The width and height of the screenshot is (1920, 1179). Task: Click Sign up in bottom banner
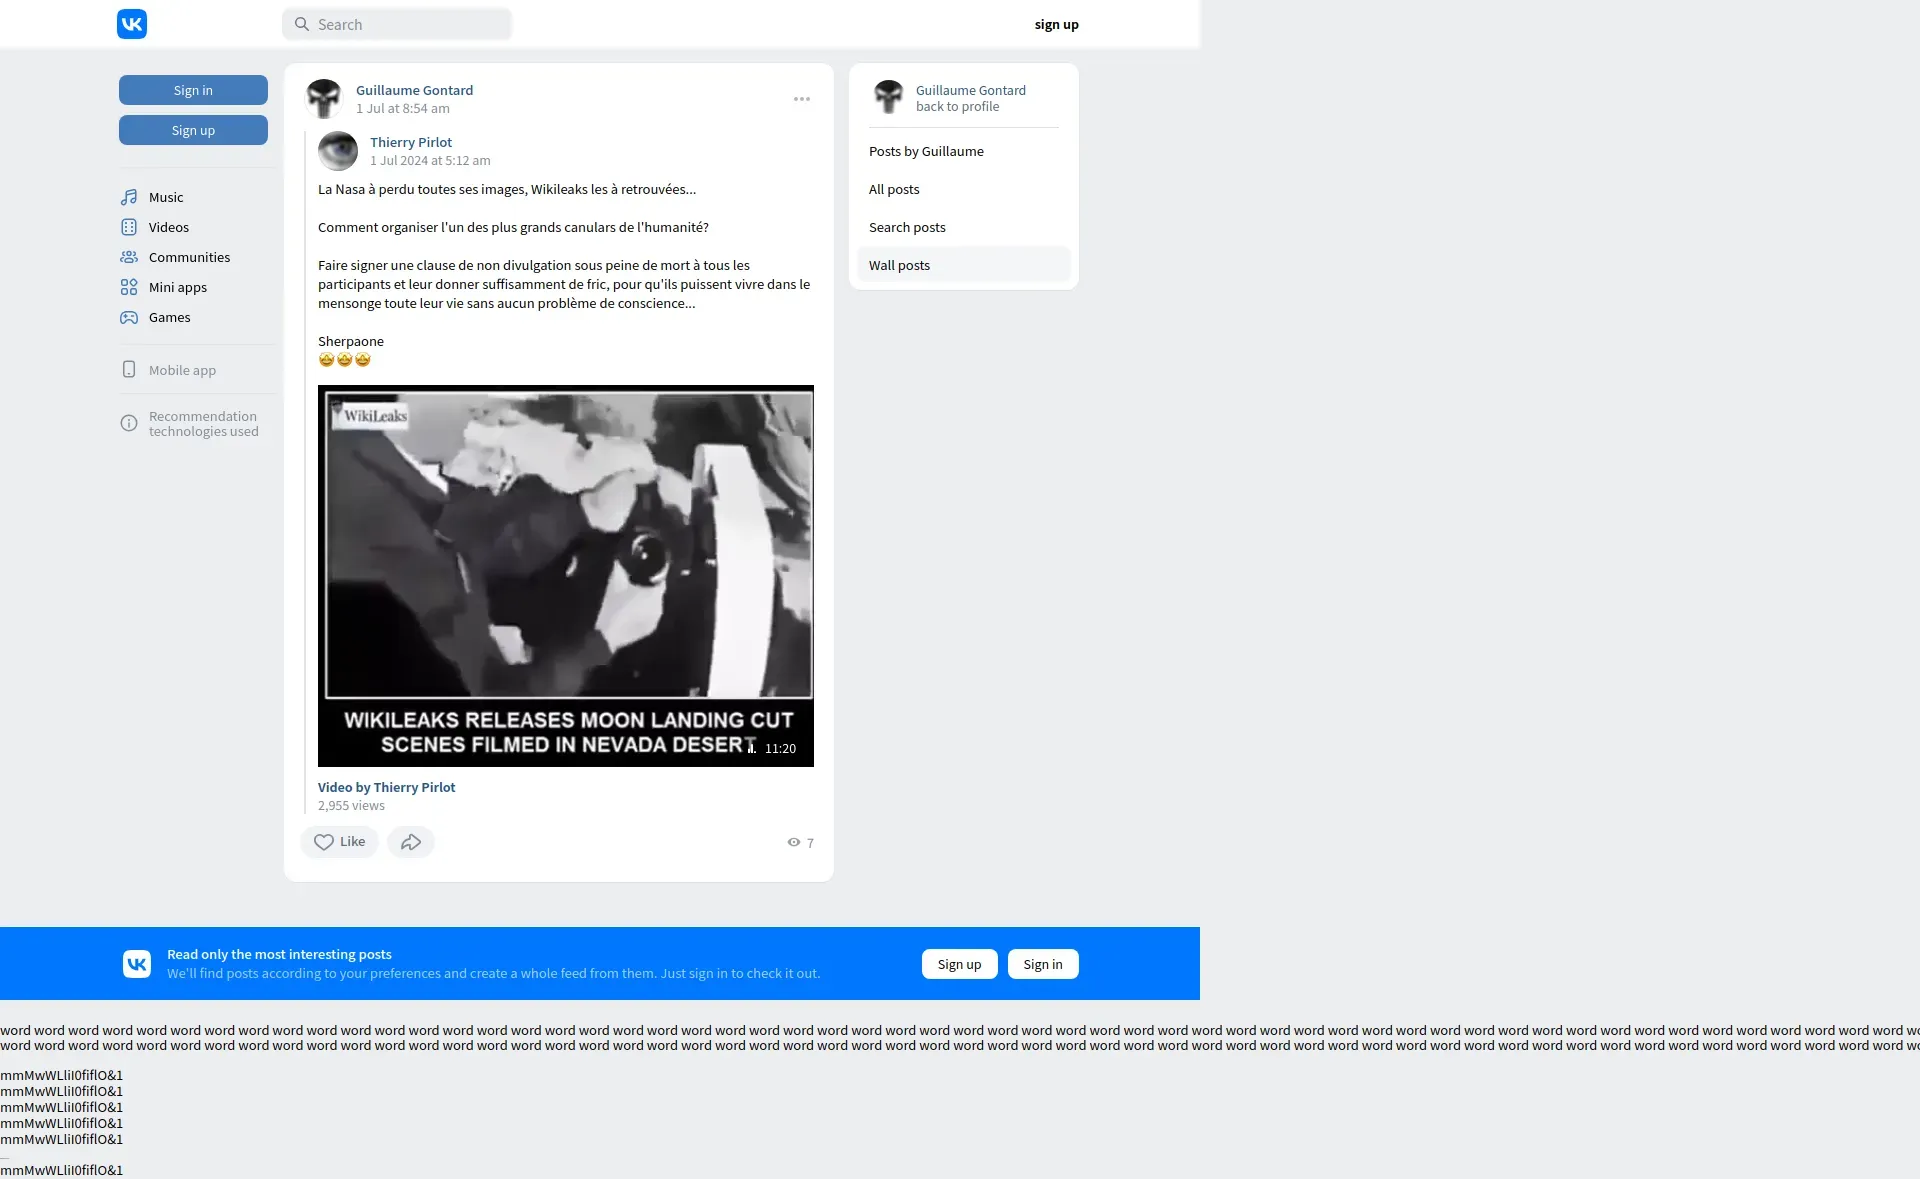click(959, 964)
